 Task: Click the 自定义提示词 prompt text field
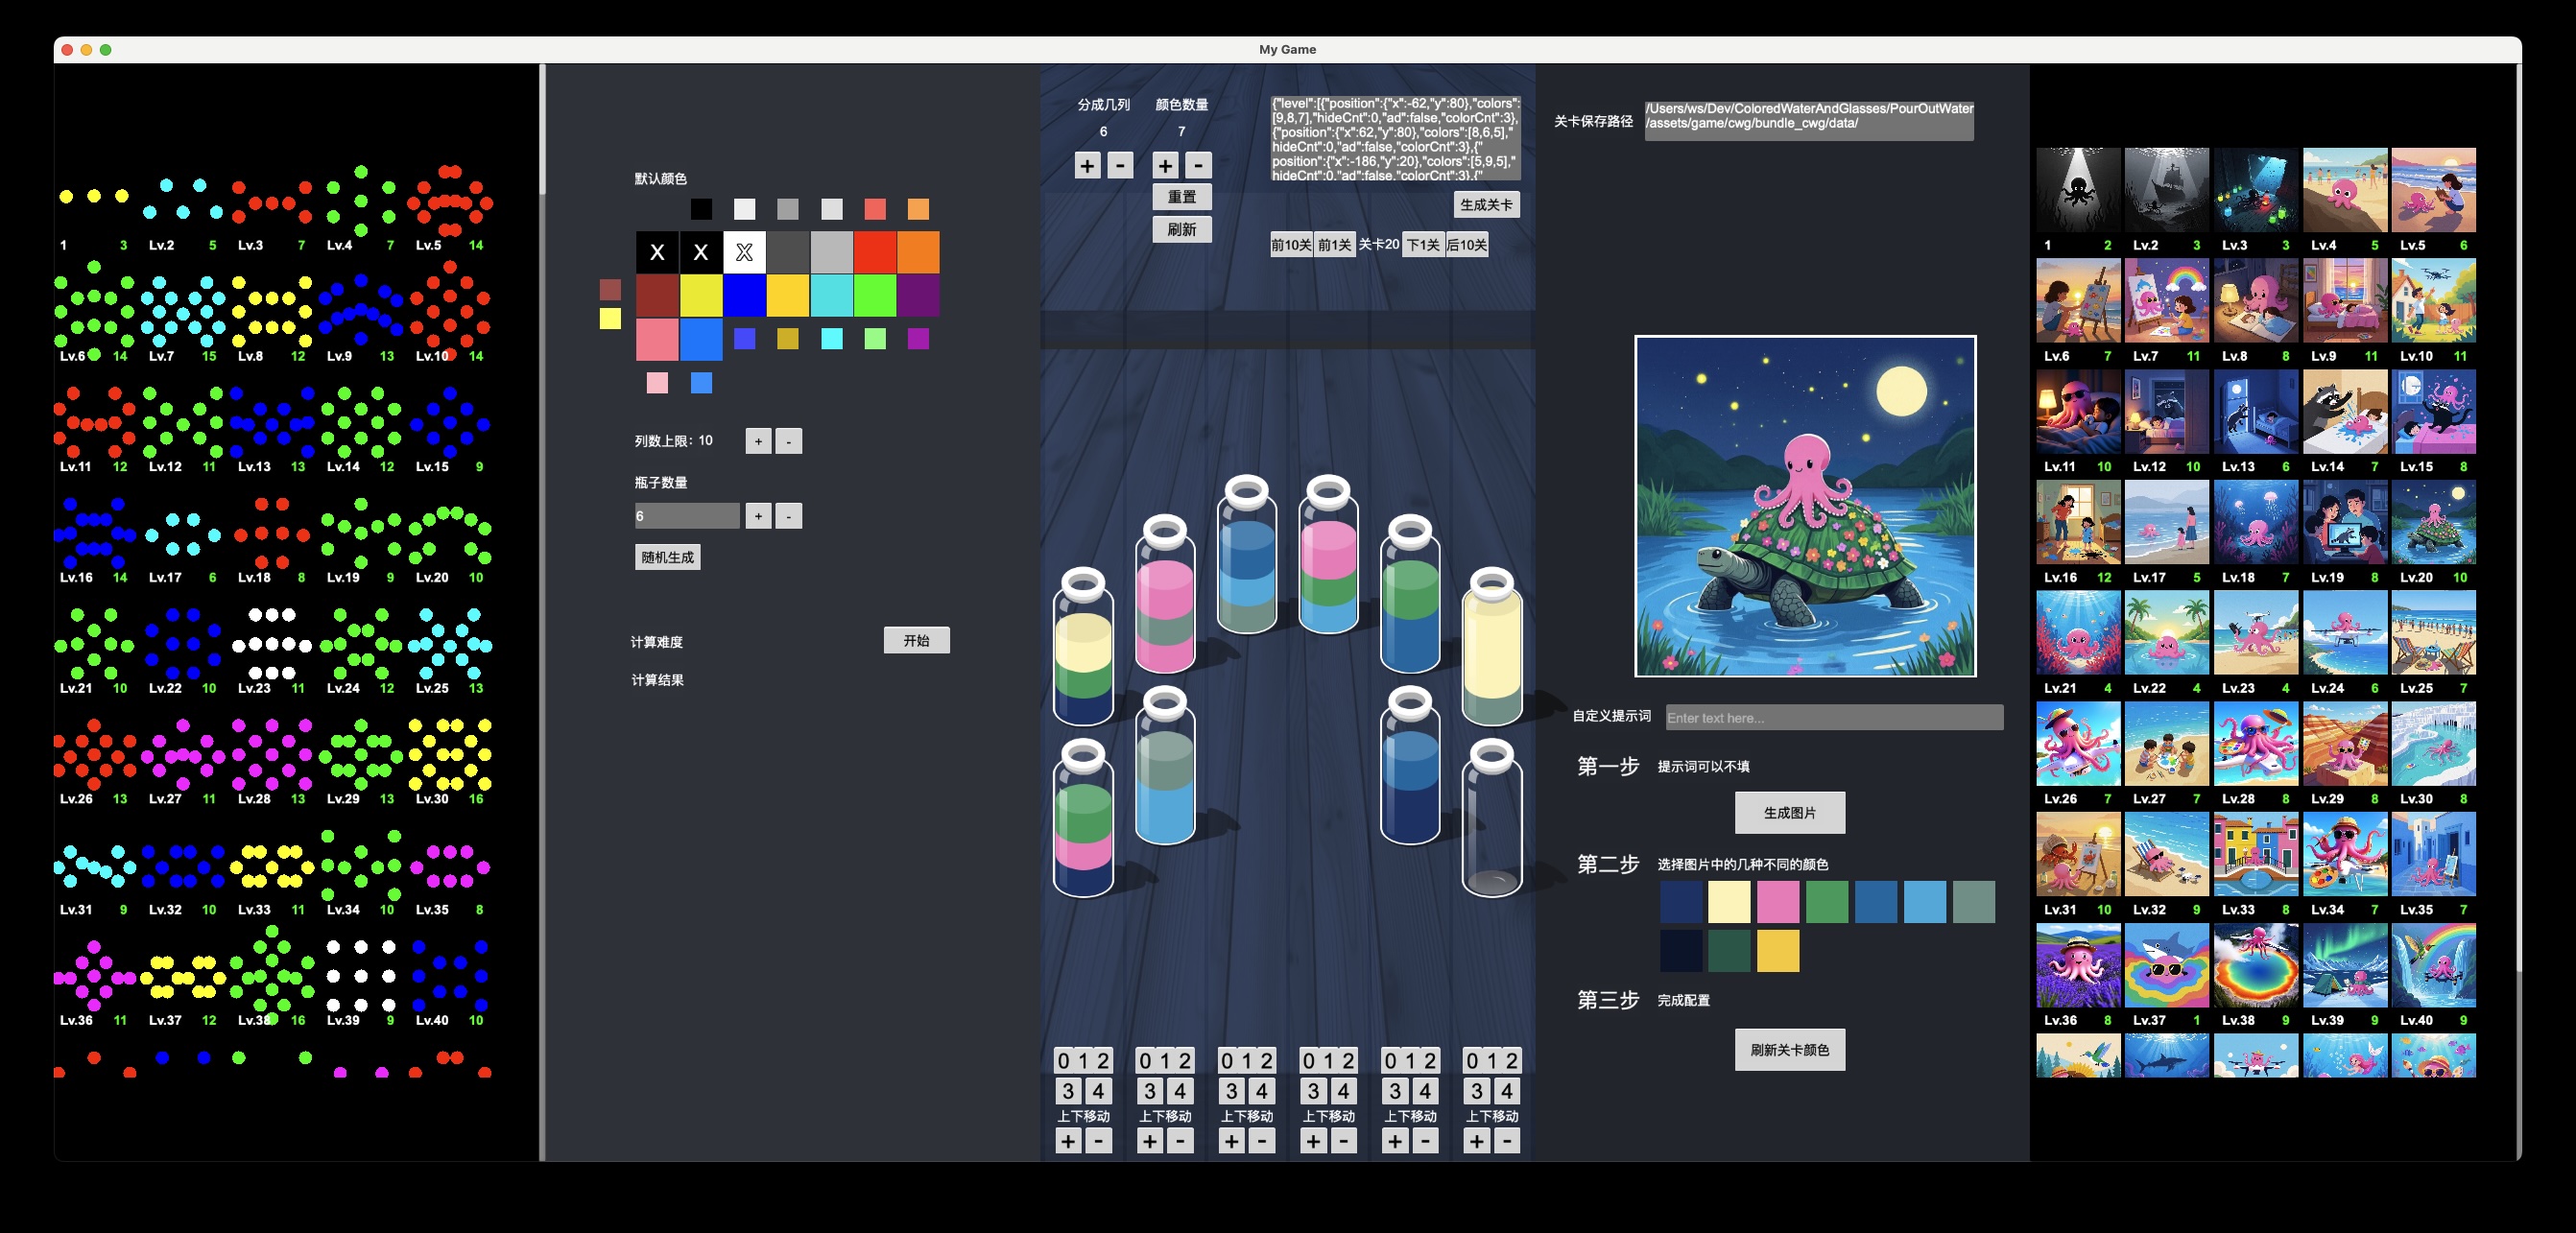coord(1833,717)
